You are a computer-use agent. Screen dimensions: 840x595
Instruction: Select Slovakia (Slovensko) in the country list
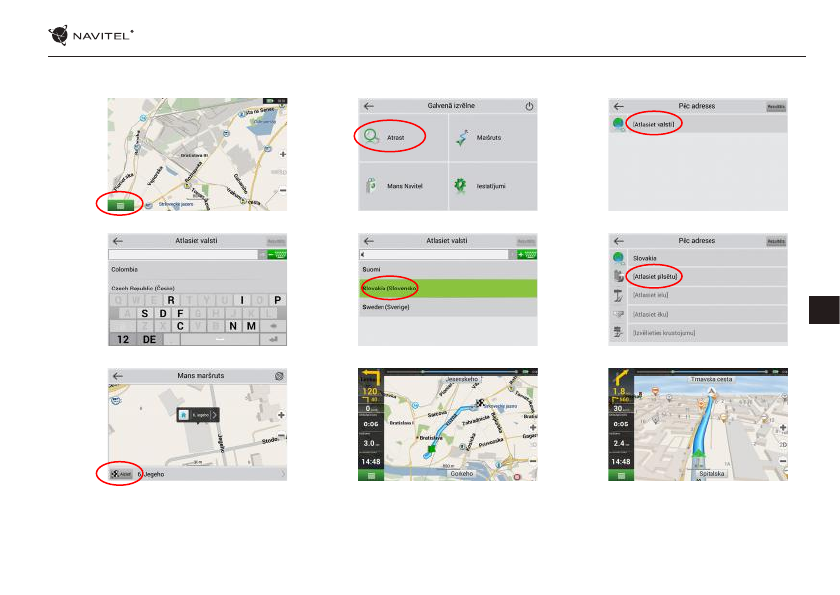click(448, 288)
